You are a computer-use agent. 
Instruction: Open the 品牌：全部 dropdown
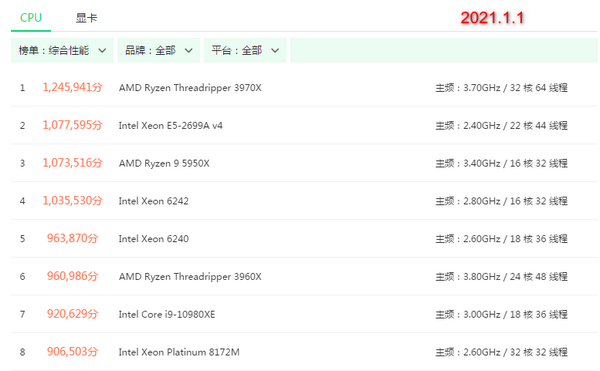point(158,50)
